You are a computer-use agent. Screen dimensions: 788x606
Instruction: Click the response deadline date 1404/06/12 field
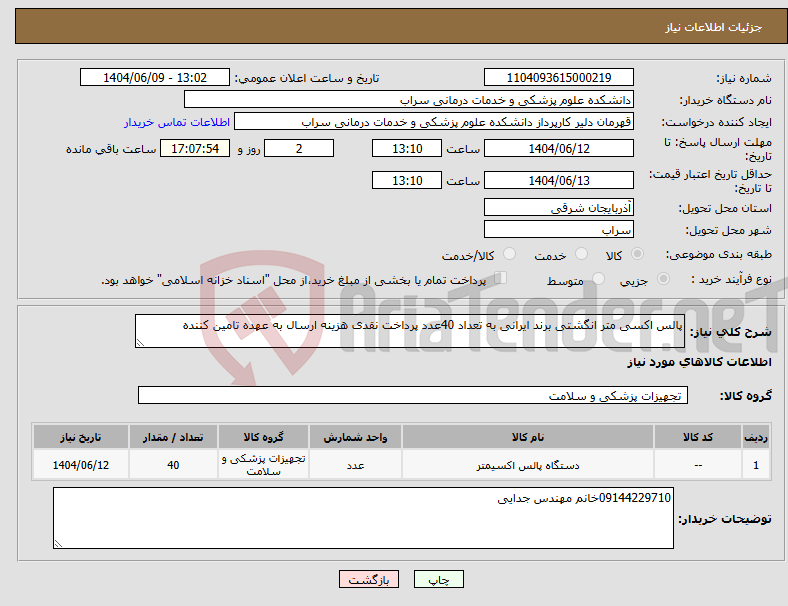[559, 149]
